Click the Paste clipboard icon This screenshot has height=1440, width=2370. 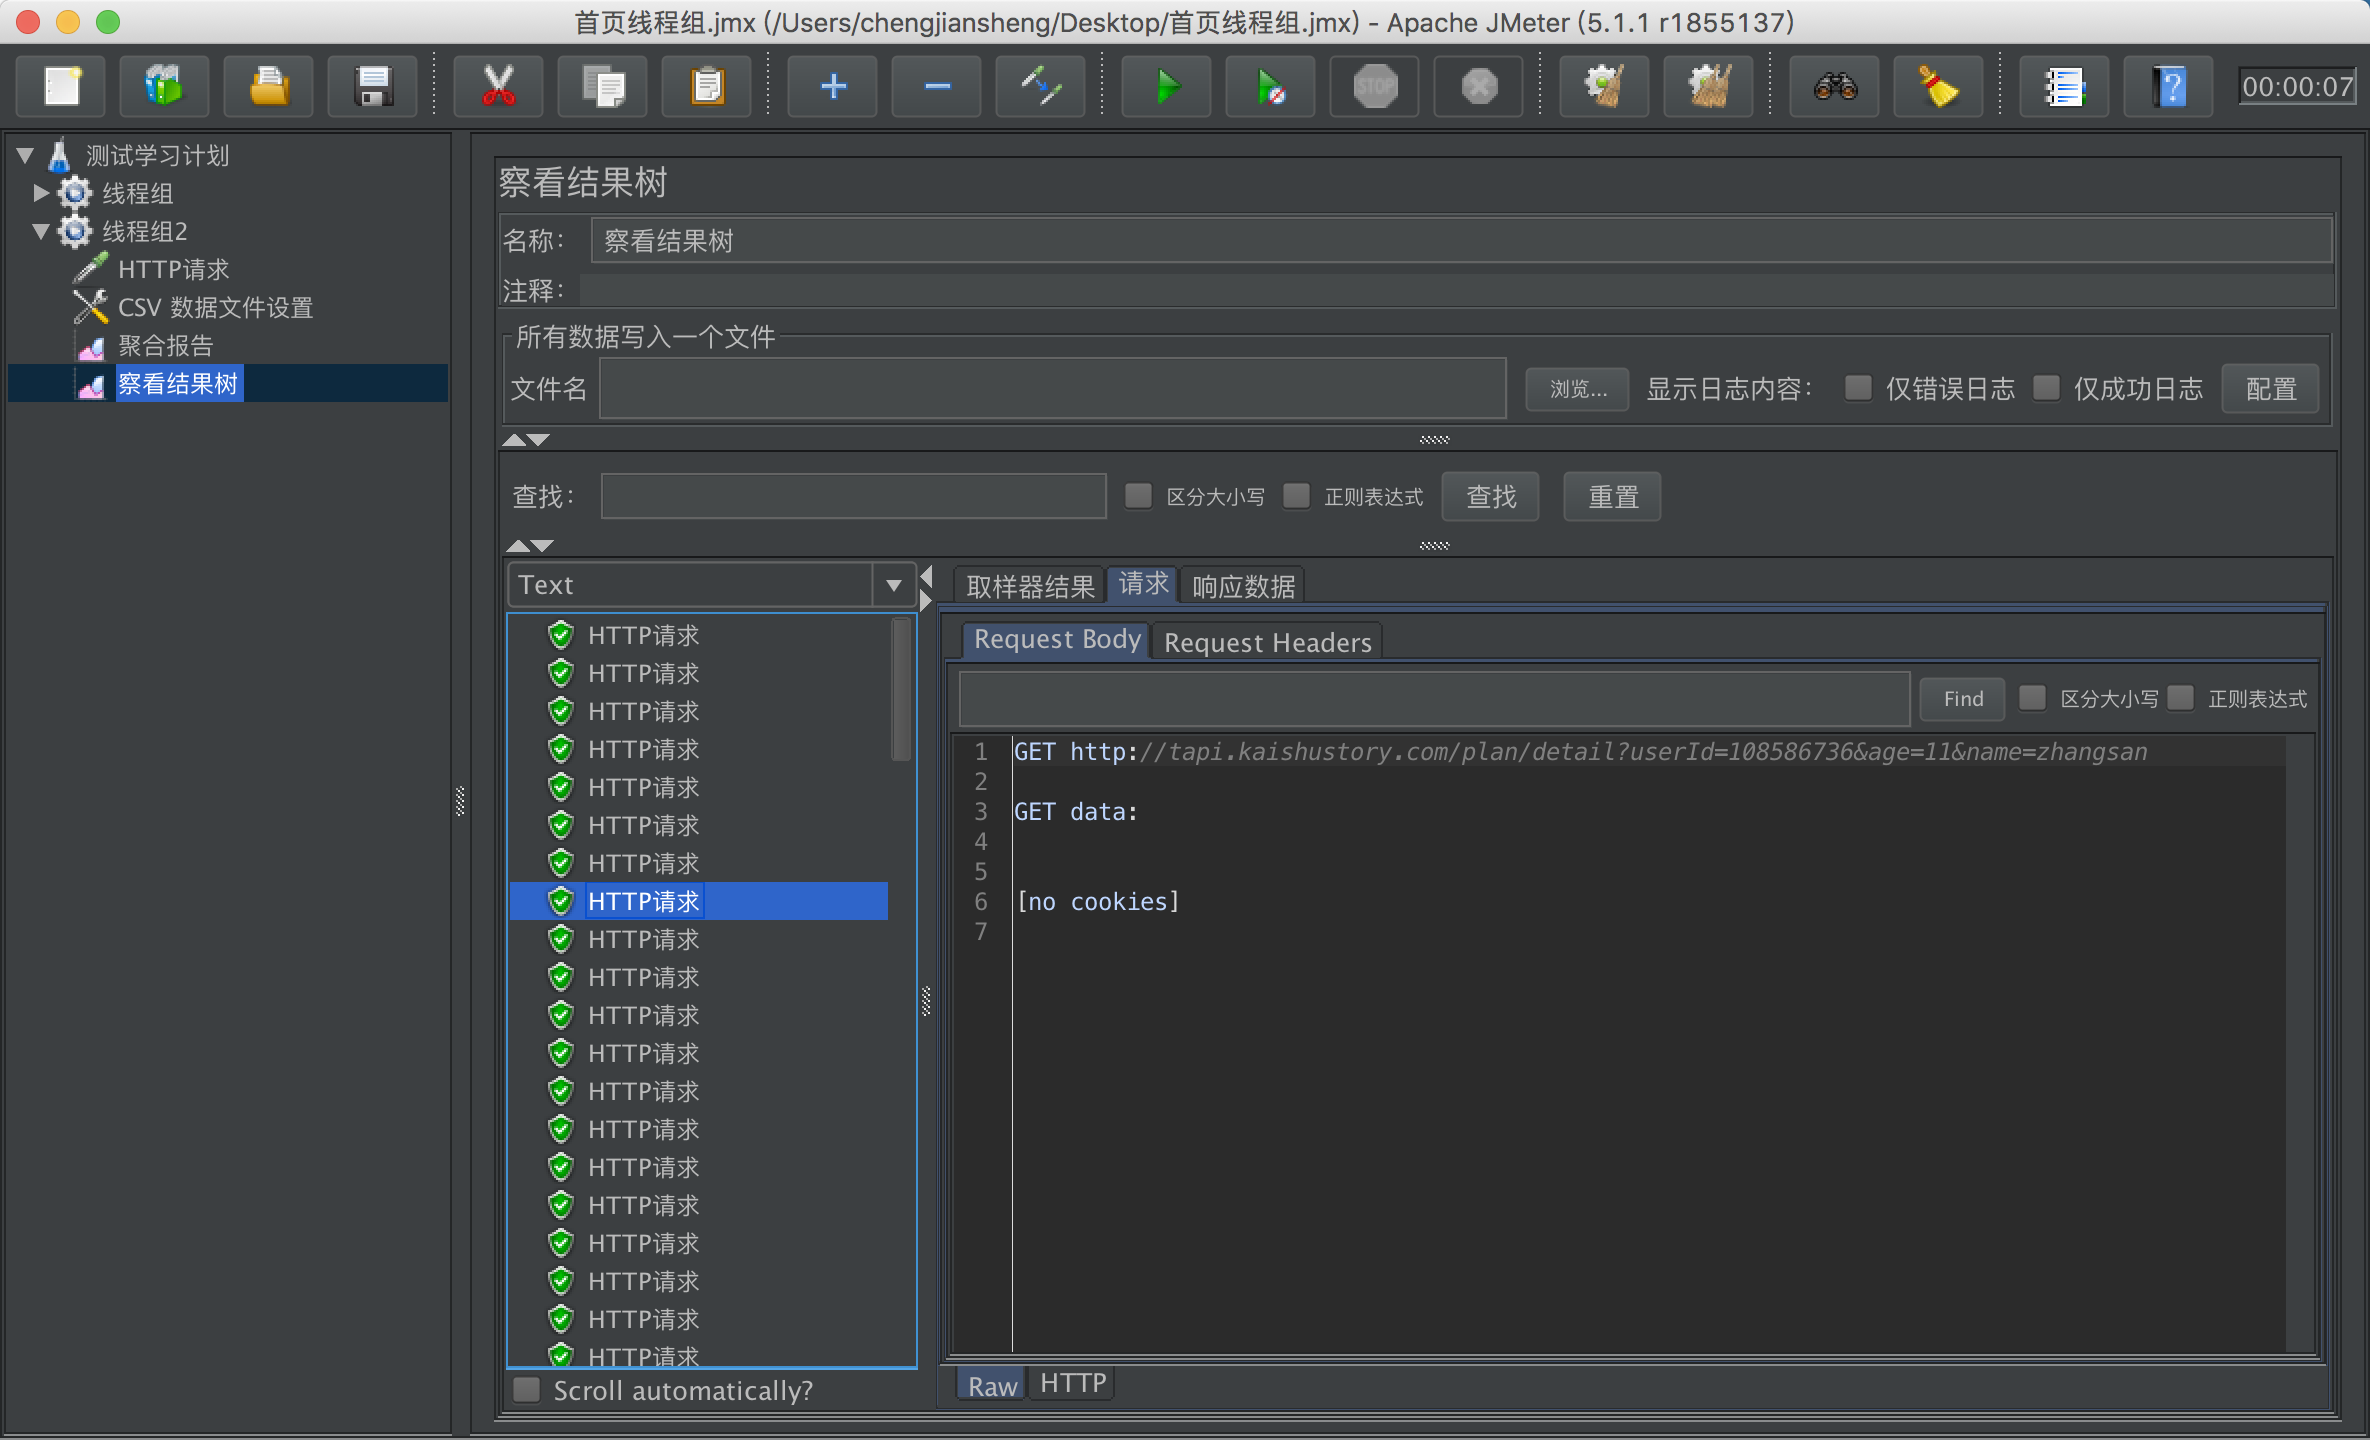coord(707,86)
